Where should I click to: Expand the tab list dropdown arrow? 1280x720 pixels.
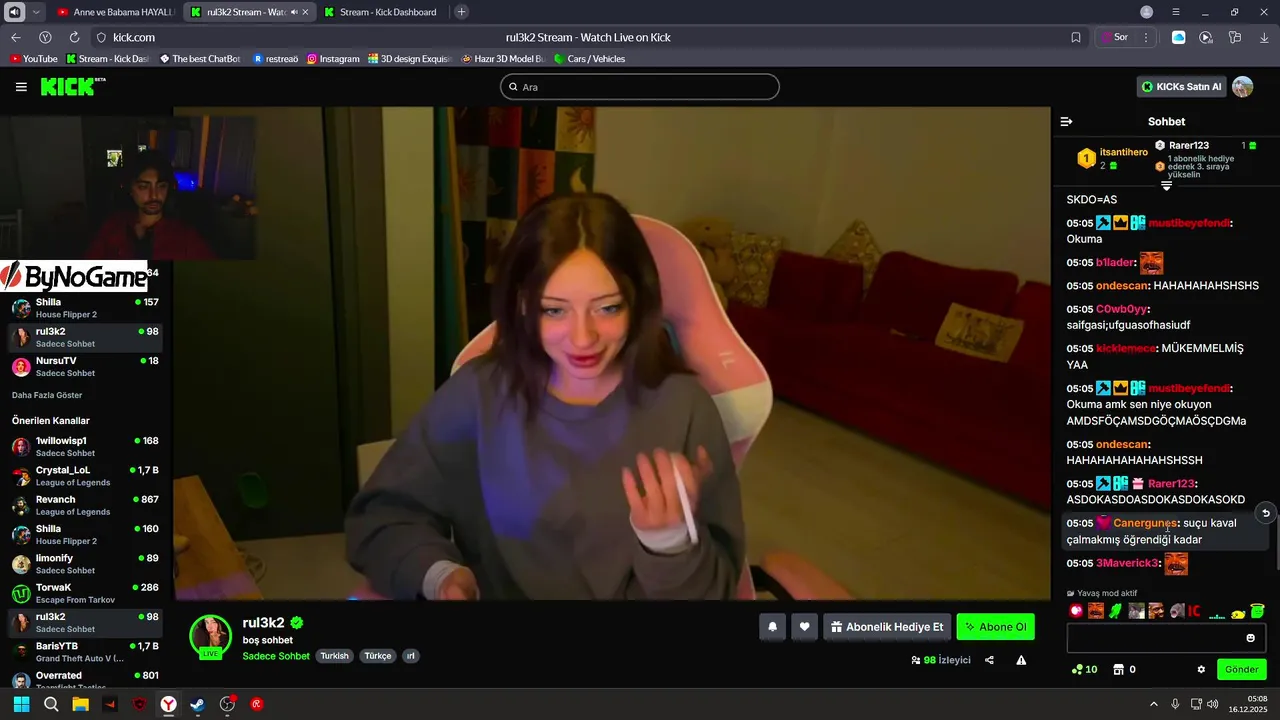click(x=37, y=12)
